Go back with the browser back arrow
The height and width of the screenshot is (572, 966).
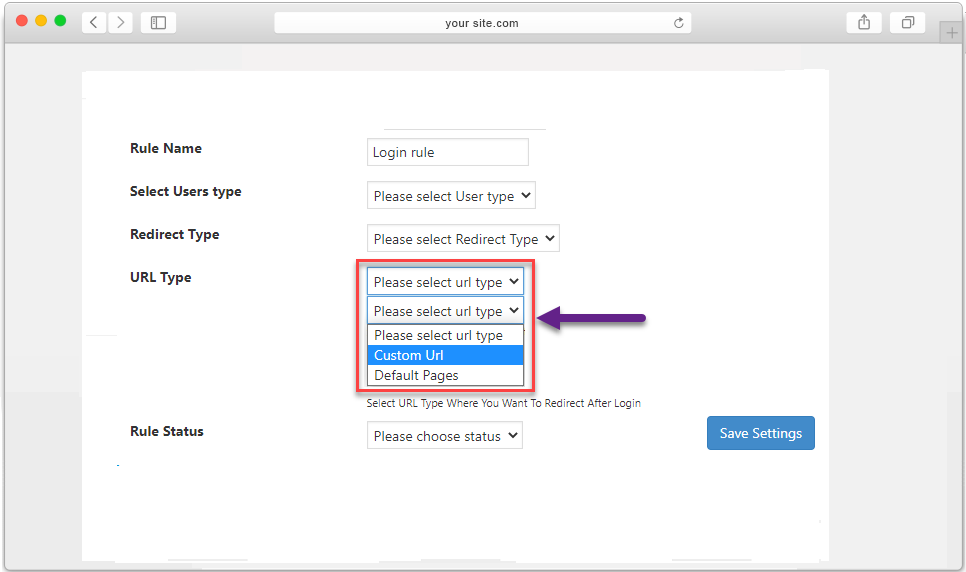94,23
